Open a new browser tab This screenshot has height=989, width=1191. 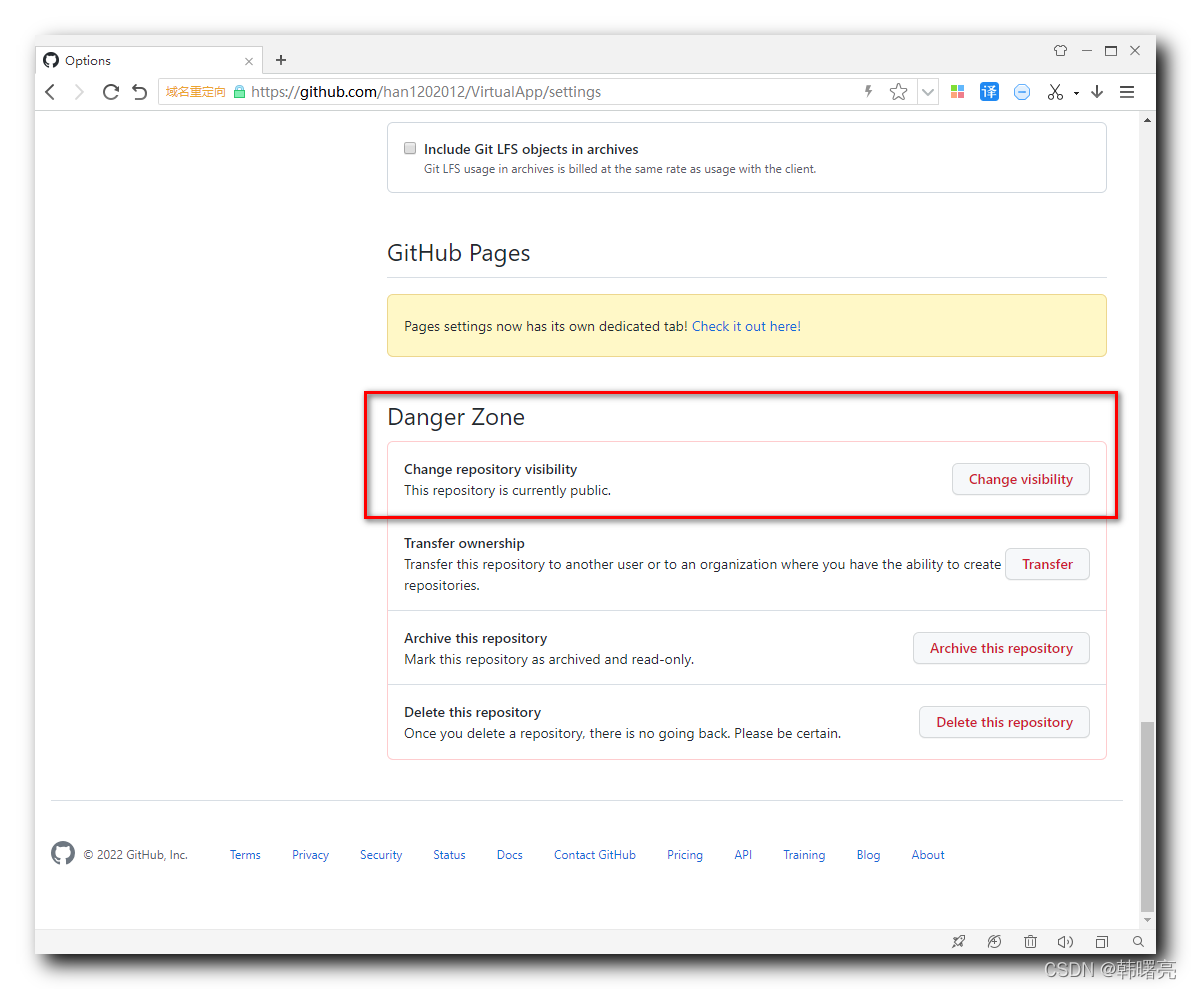tap(281, 60)
